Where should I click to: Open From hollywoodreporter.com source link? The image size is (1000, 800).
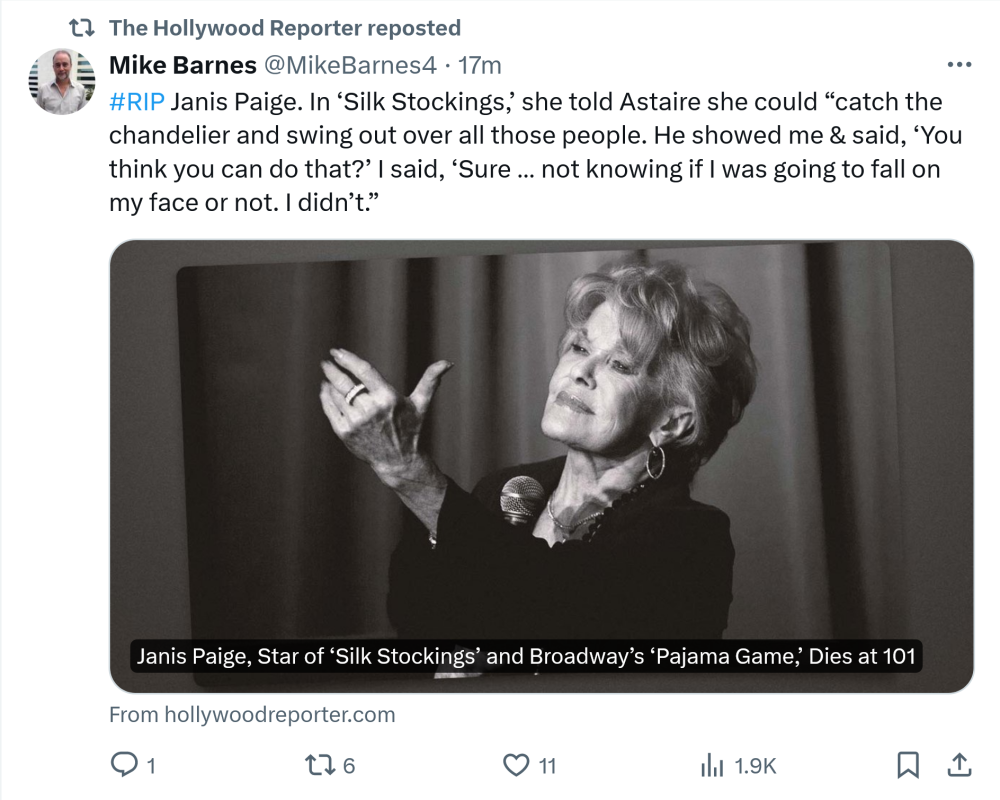tap(252, 715)
